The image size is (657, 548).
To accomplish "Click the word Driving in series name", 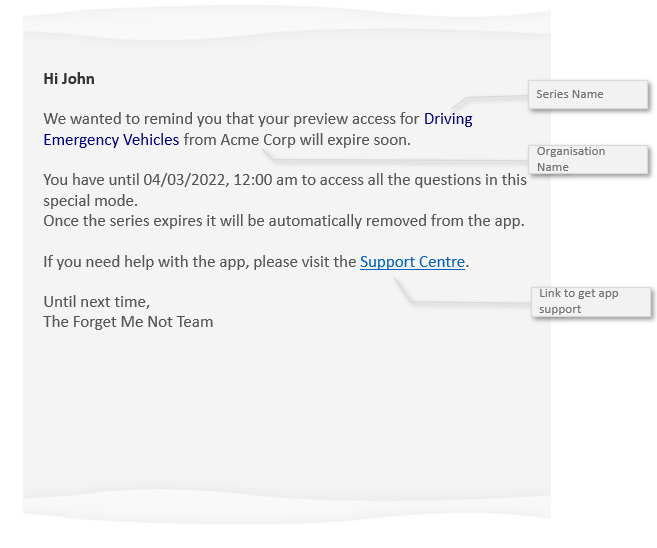I will (447, 119).
